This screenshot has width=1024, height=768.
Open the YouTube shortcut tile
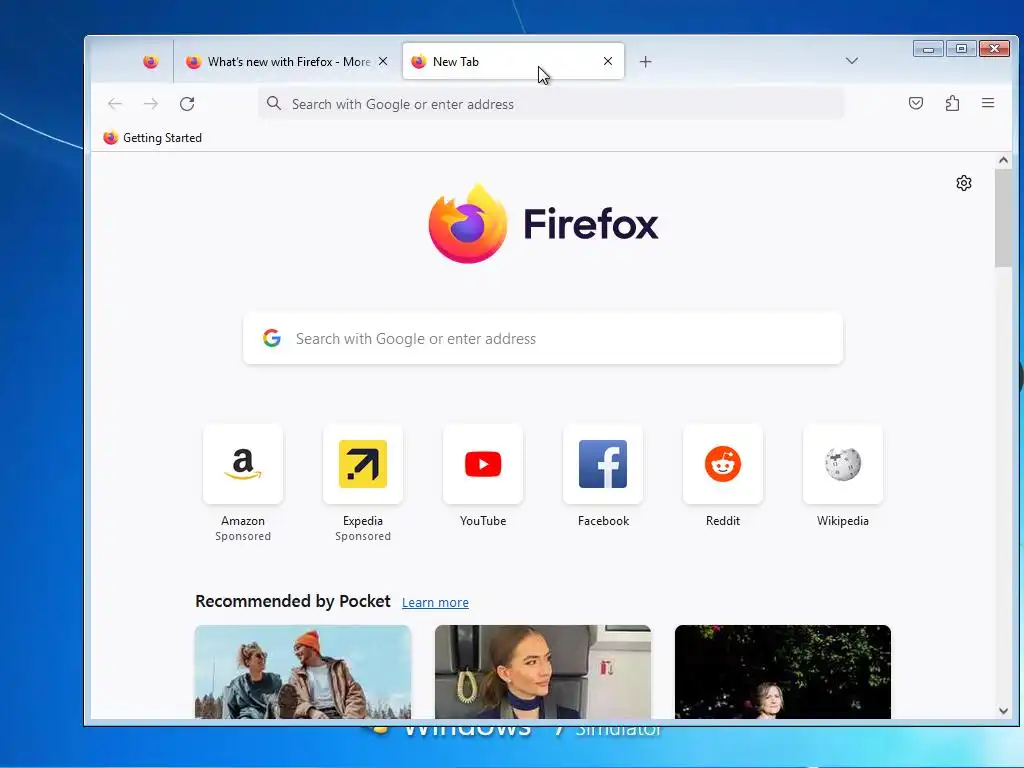tap(483, 464)
